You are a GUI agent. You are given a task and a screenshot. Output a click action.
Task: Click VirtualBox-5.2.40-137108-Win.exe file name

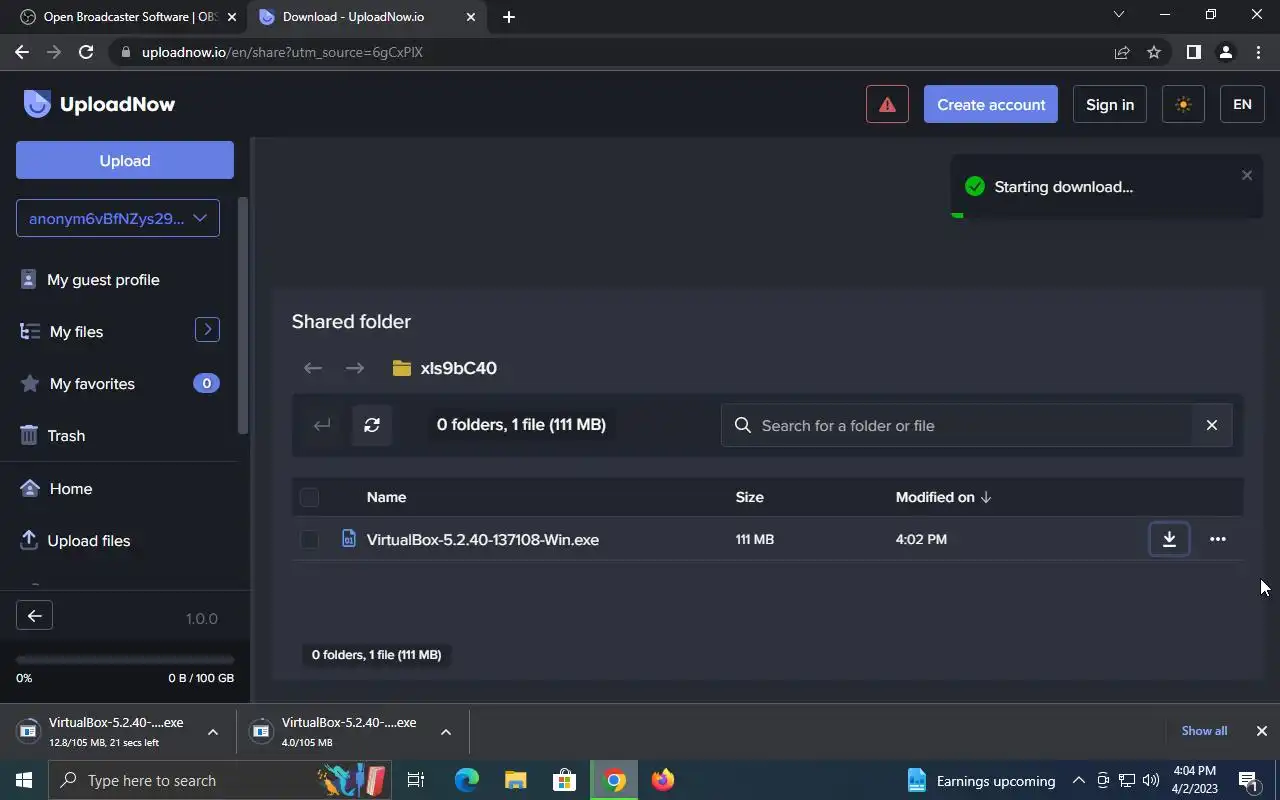483,539
